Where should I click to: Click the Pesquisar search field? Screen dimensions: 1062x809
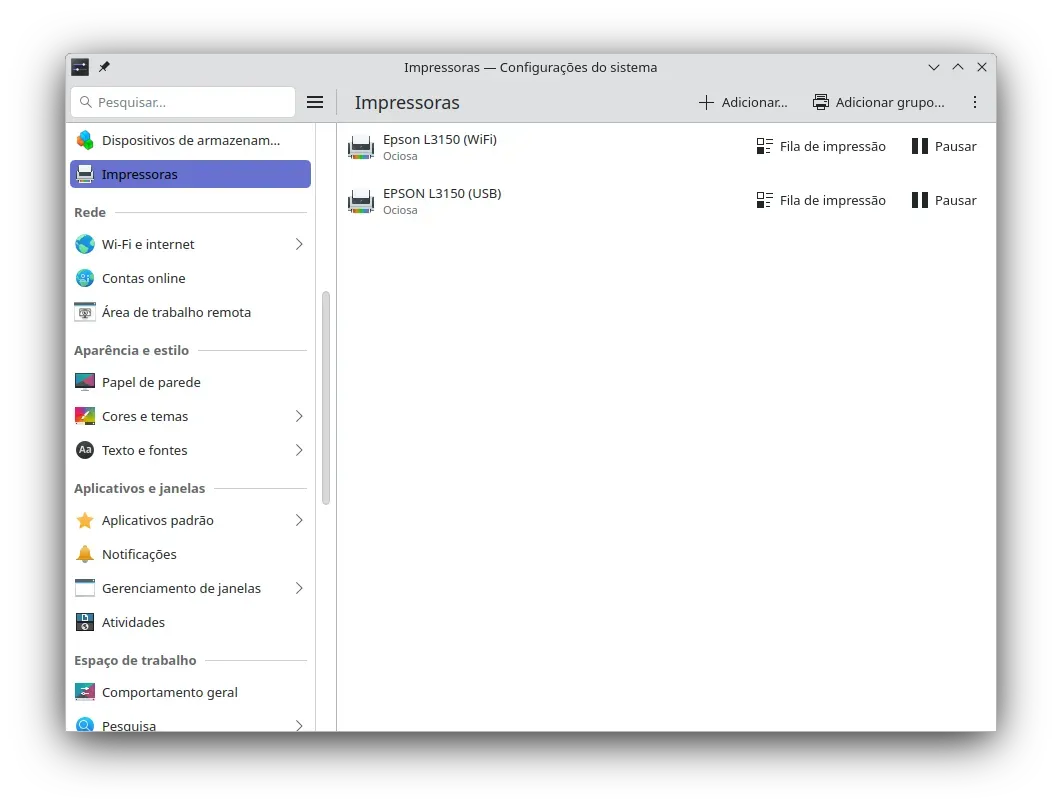pos(183,101)
